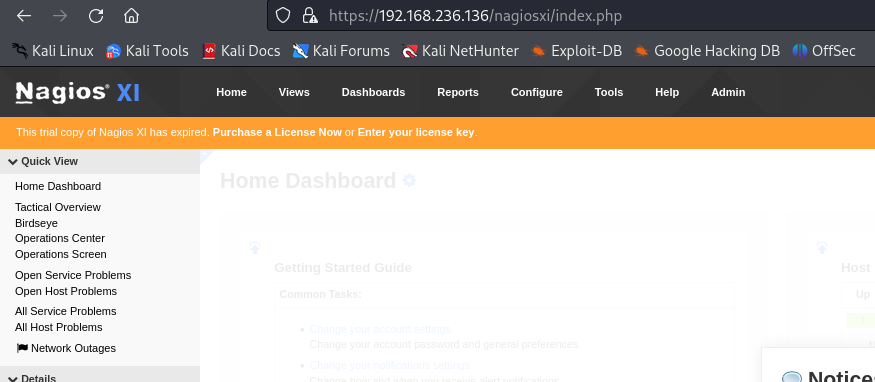Viewport: 875px width, 382px height.
Task: Click the shield tracking protection icon
Action: [283, 16]
